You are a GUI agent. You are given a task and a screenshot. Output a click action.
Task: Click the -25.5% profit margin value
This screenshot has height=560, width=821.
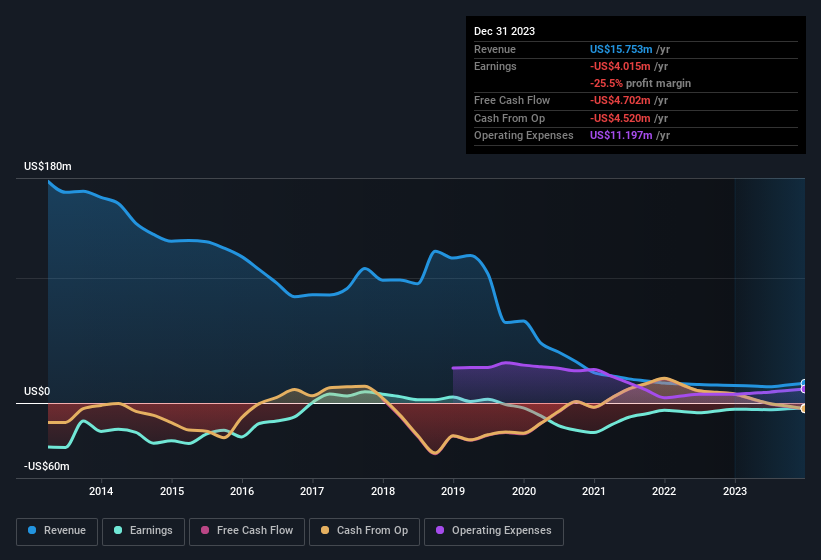606,83
